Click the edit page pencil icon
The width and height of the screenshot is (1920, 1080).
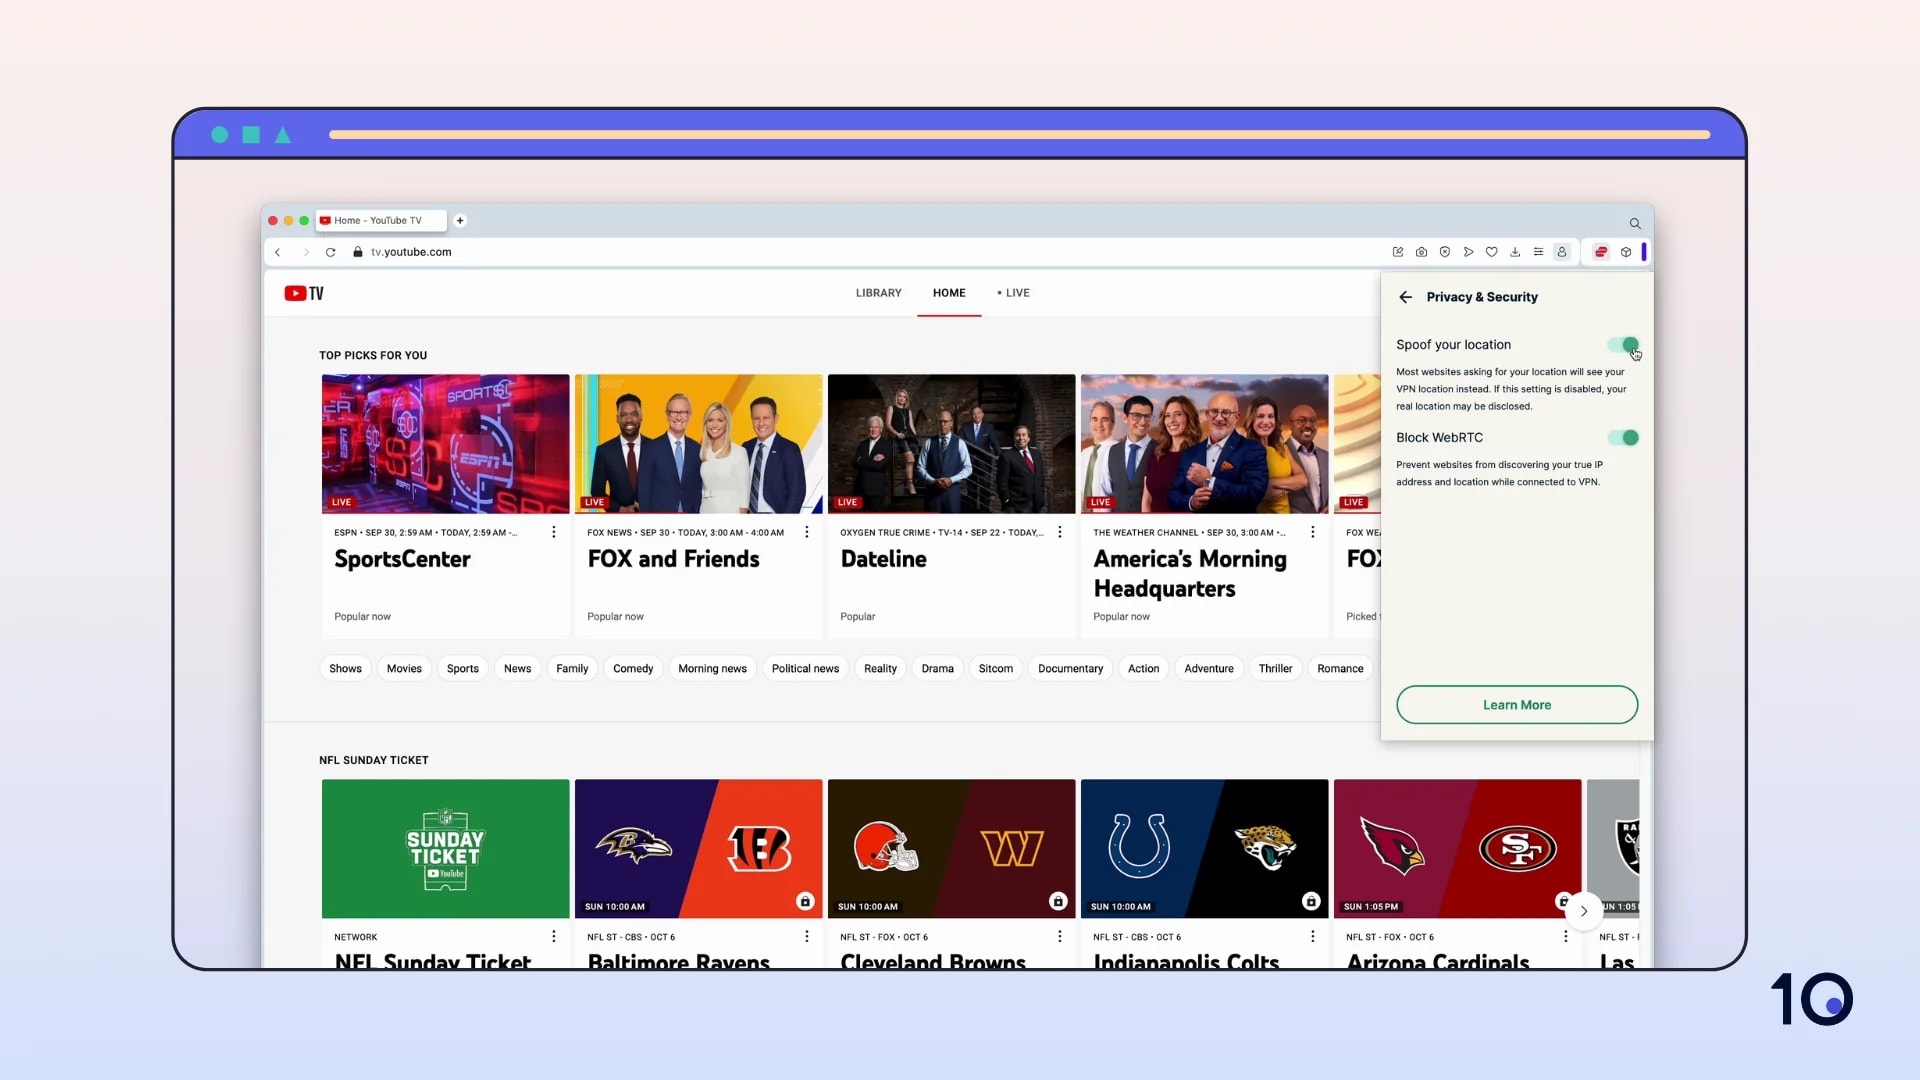1398,252
